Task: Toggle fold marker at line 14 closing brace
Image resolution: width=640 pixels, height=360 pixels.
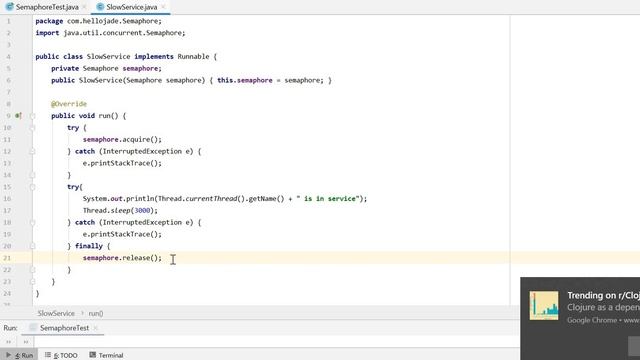Action: (x=33, y=175)
